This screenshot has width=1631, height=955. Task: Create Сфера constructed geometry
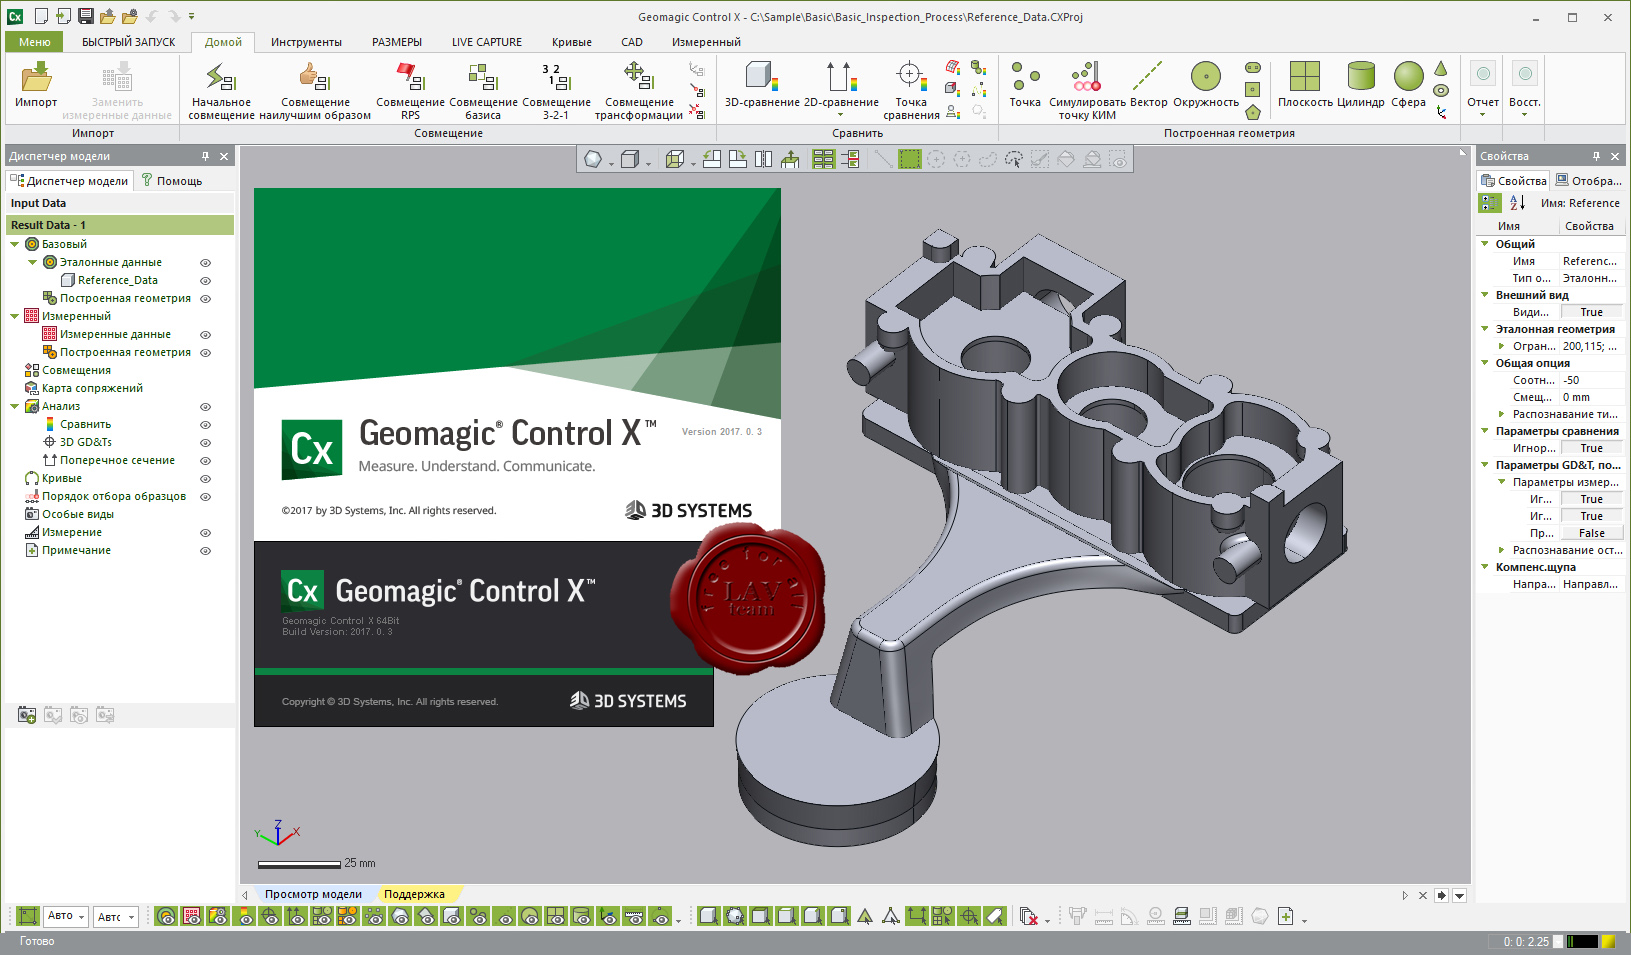click(x=1408, y=84)
